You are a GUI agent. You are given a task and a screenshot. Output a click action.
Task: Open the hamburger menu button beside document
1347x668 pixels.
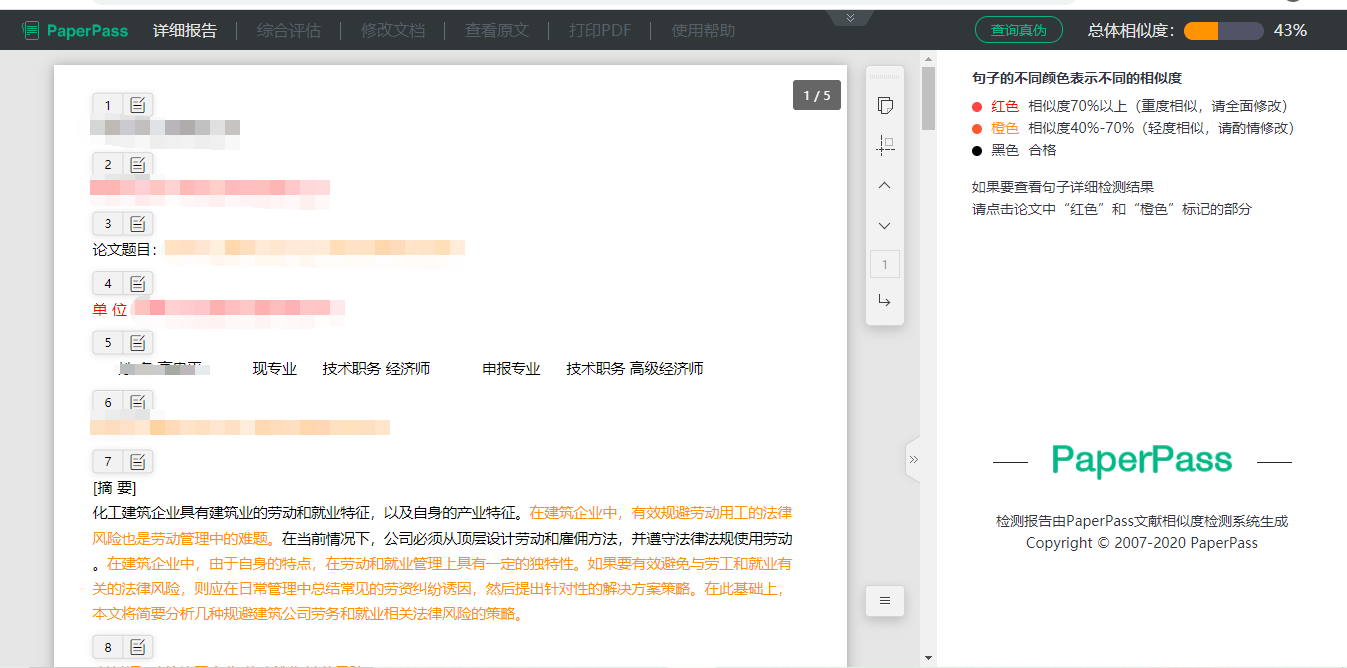[x=885, y=601]
